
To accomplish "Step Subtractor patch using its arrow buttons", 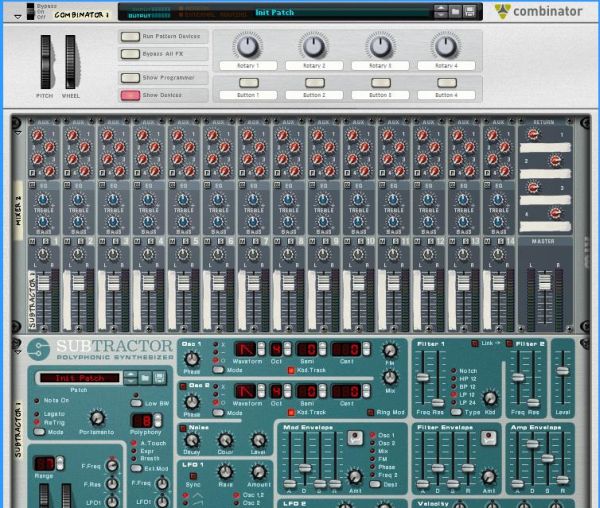I will (x=130, y=378).
